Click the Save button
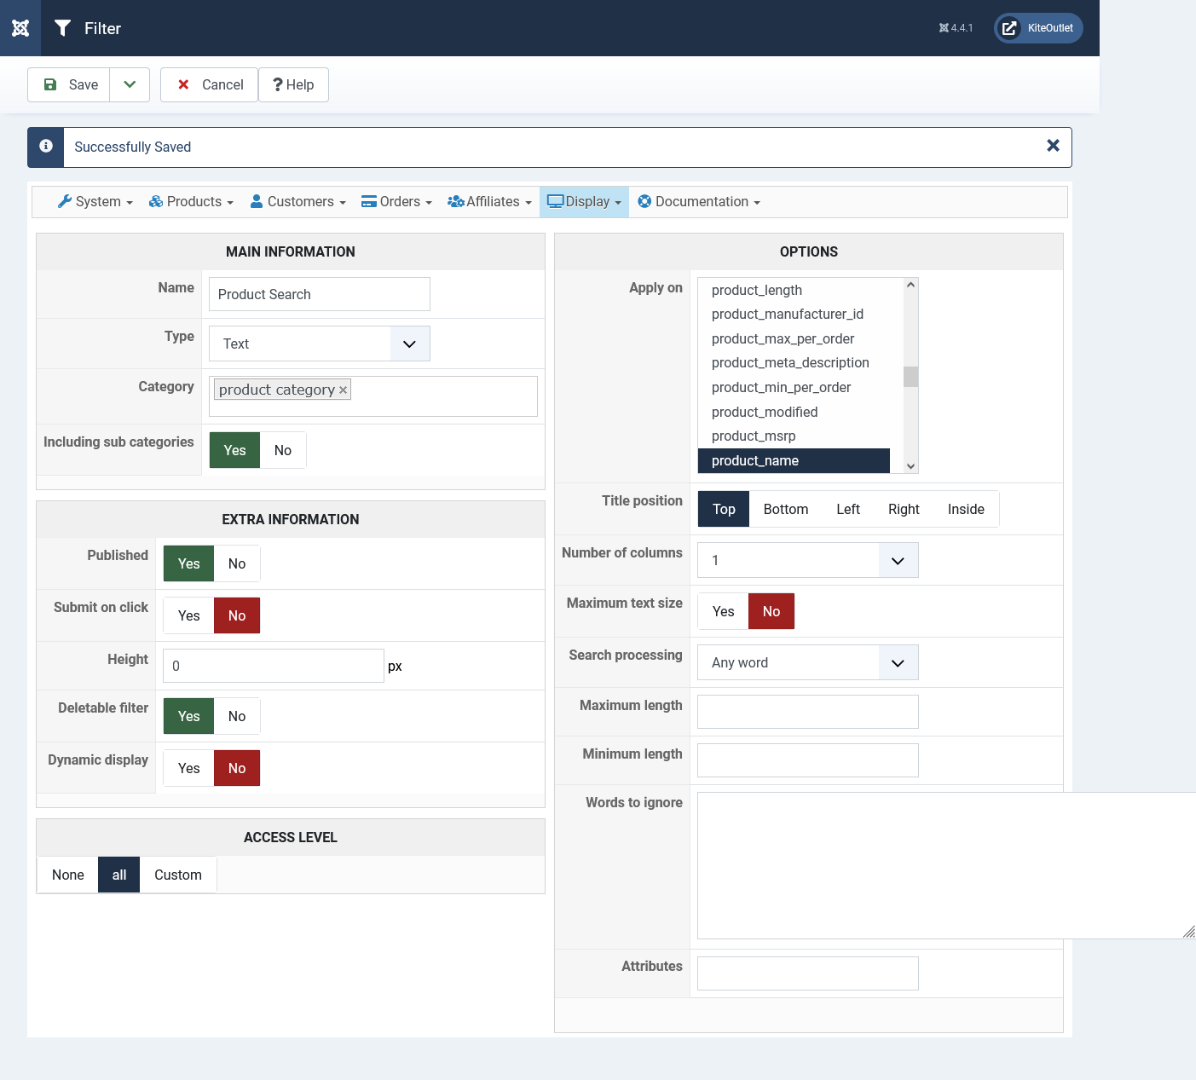The height and width of the screenshot is (1080, 1196). (x=69, y=85)
